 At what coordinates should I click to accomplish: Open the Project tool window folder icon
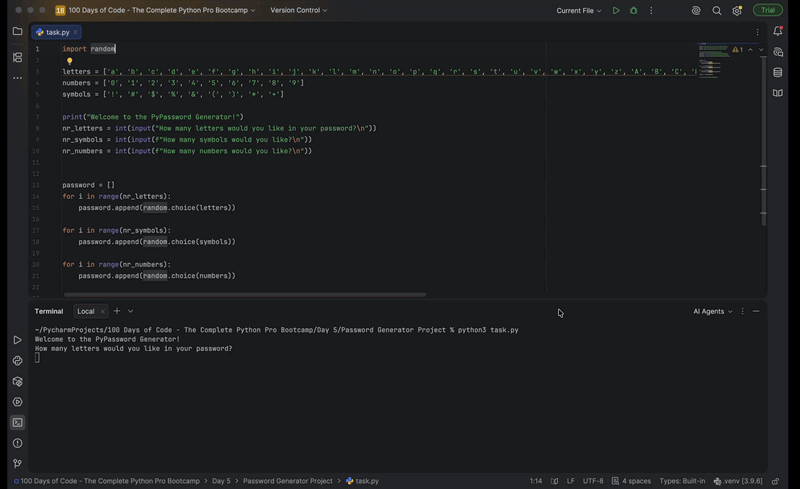tap(17, 31)
